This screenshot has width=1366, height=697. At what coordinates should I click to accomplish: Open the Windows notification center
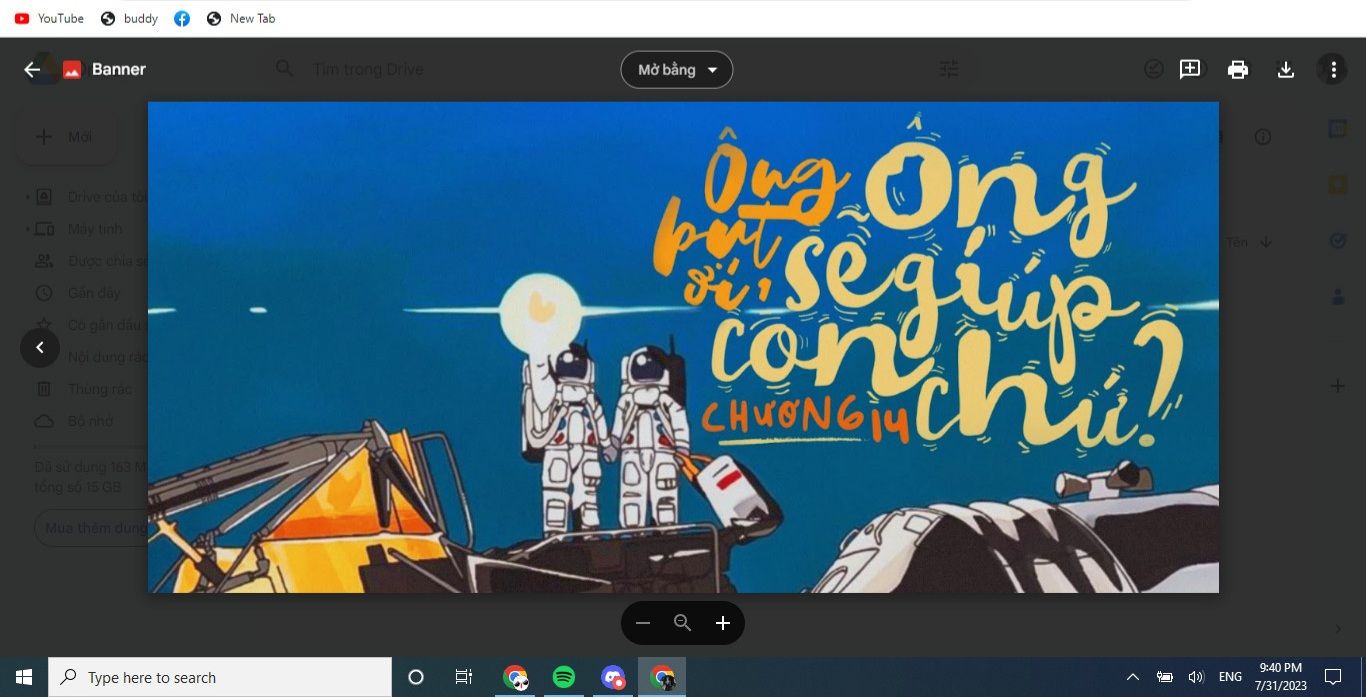[1332, 677]
